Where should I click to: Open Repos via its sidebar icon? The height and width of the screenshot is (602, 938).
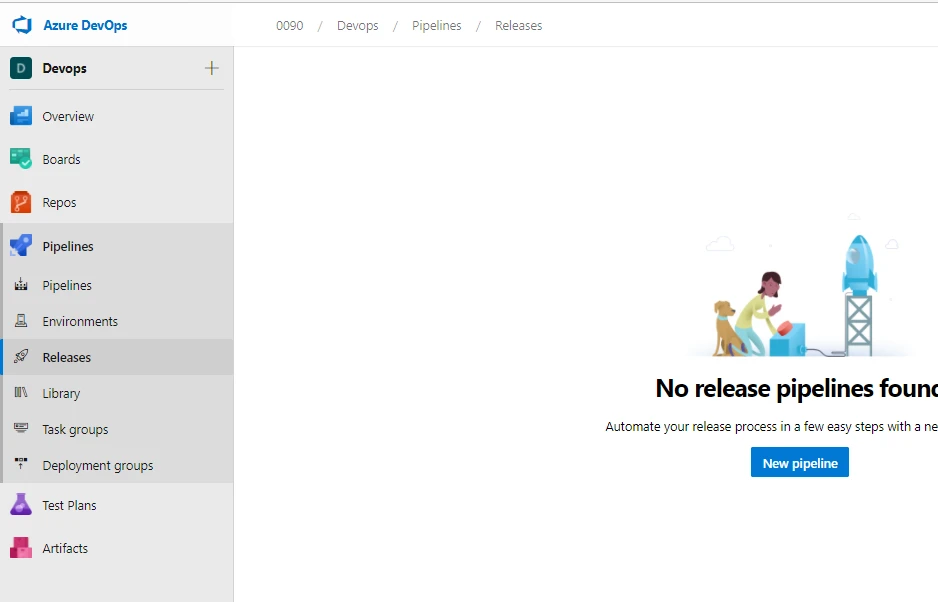click(21, 202)
